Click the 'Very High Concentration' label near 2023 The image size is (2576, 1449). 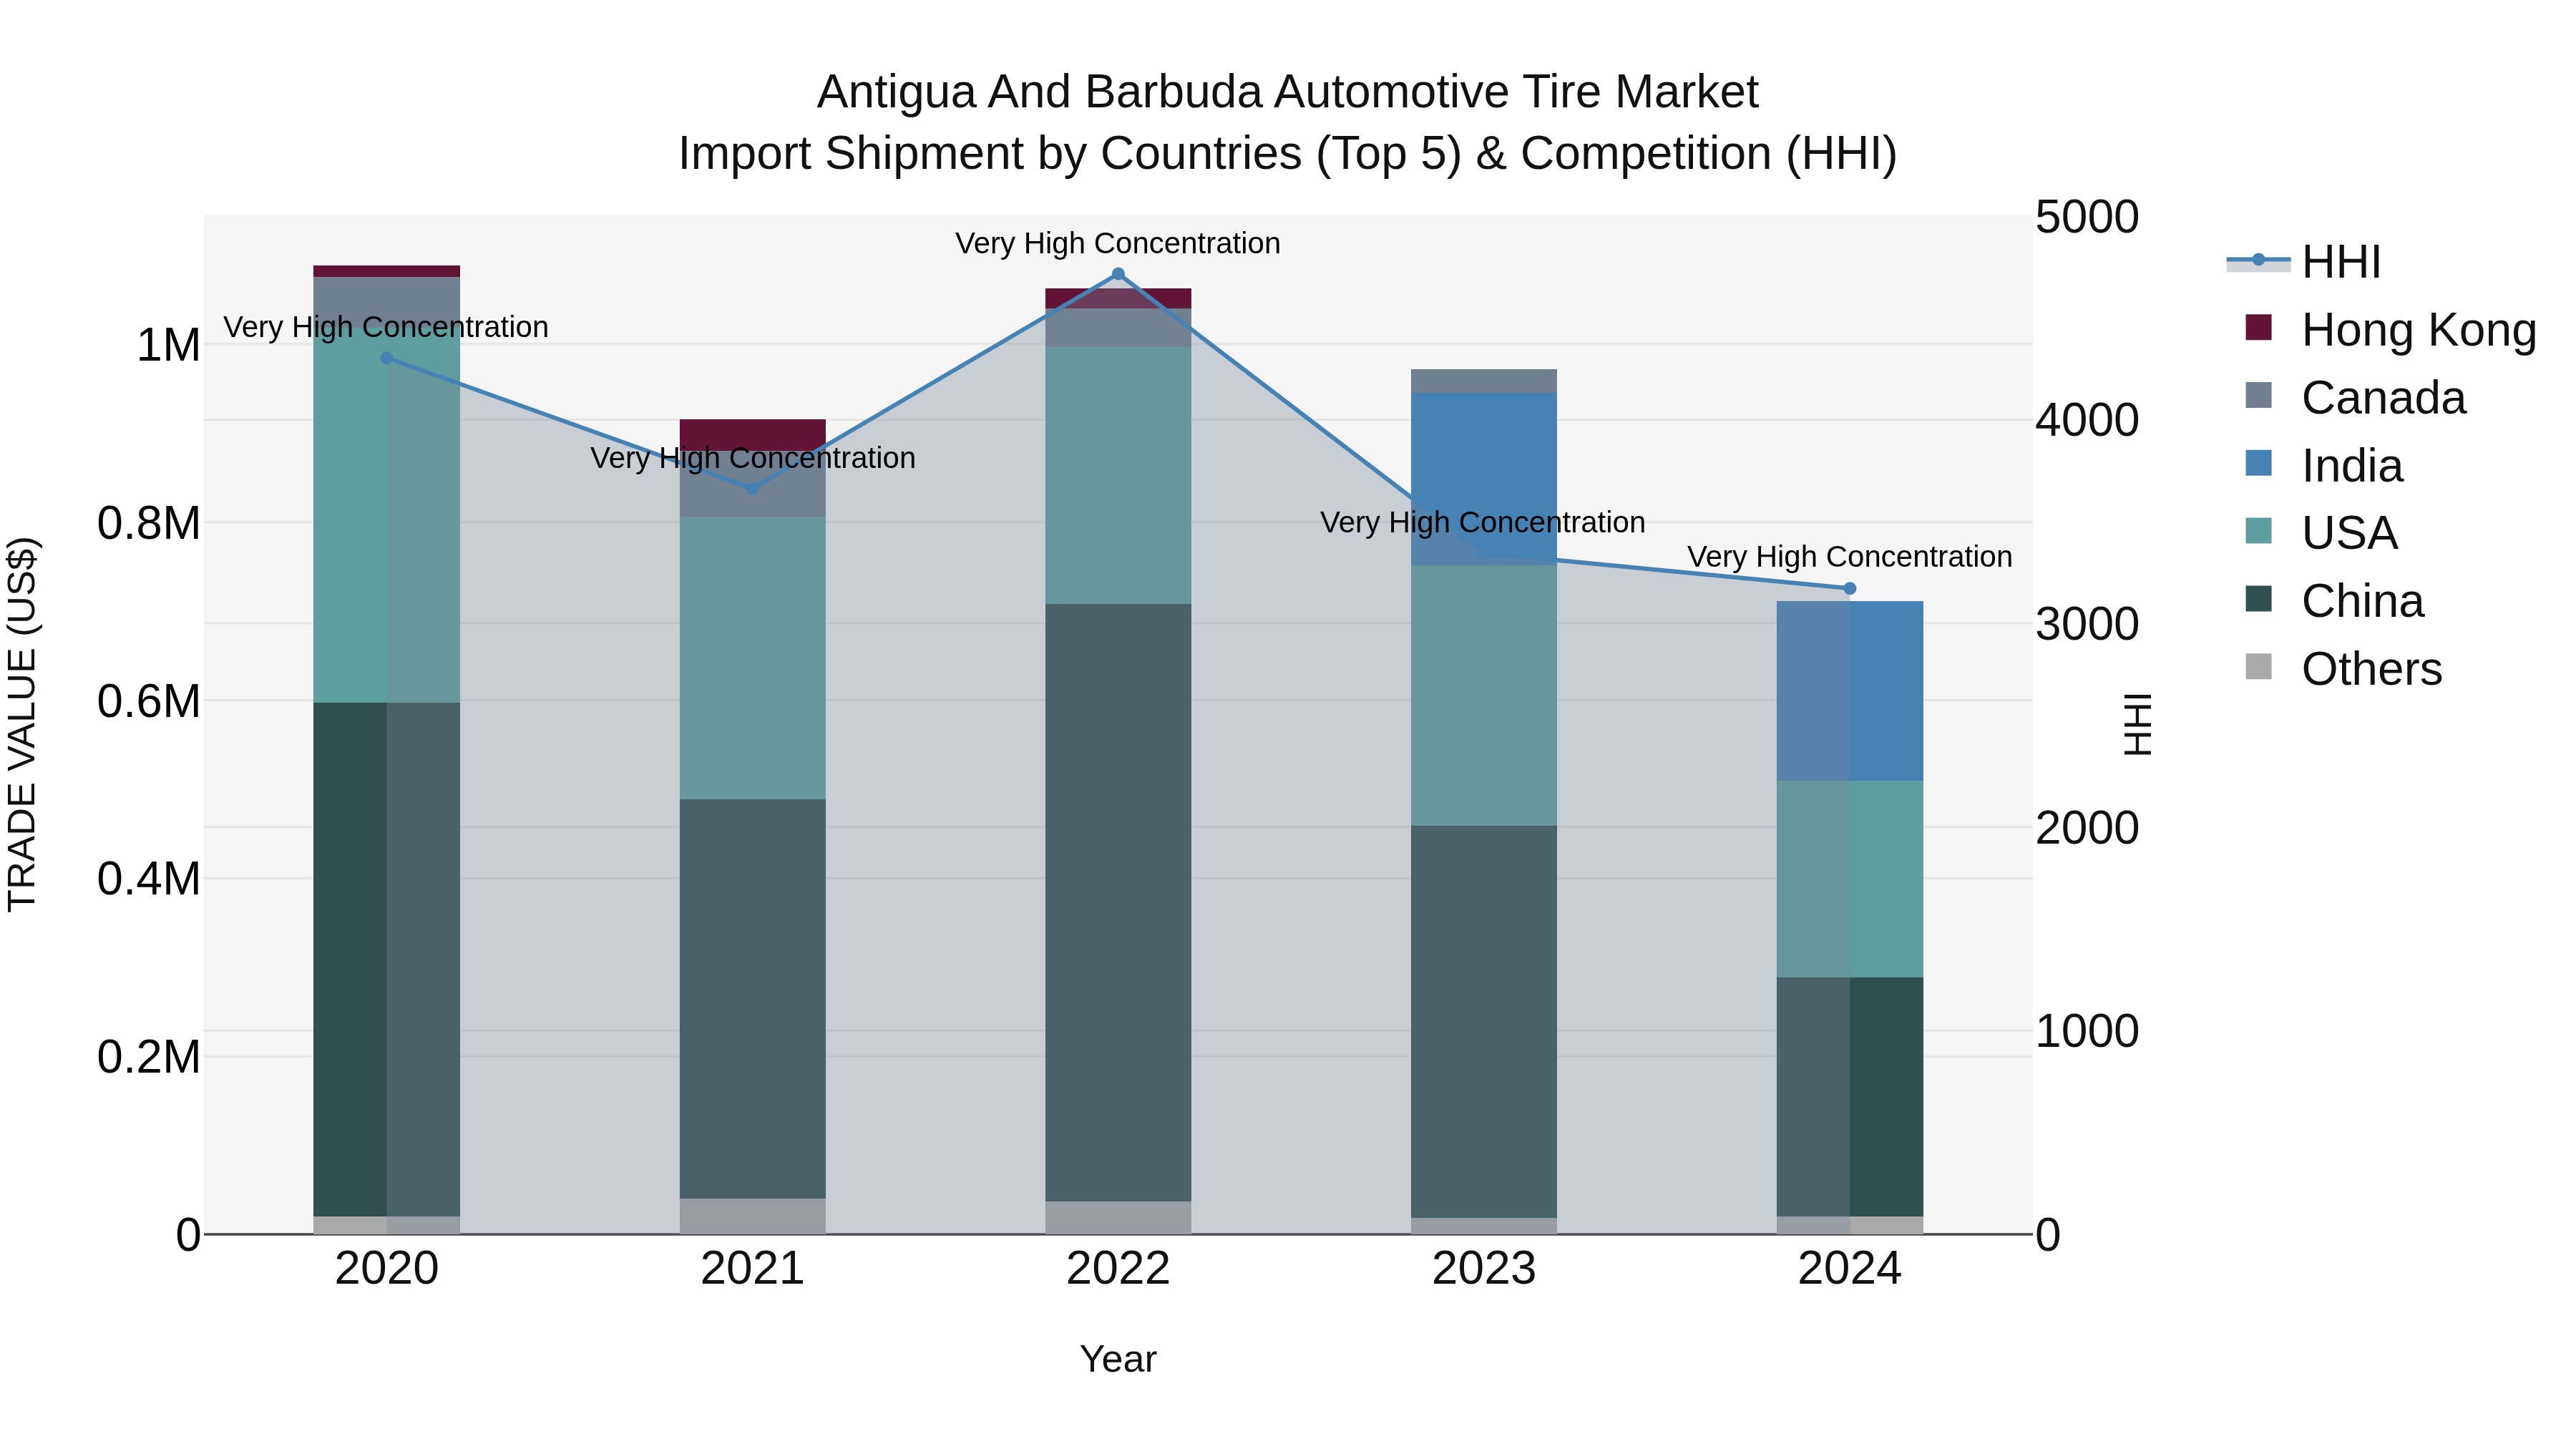pos(1483,523)
